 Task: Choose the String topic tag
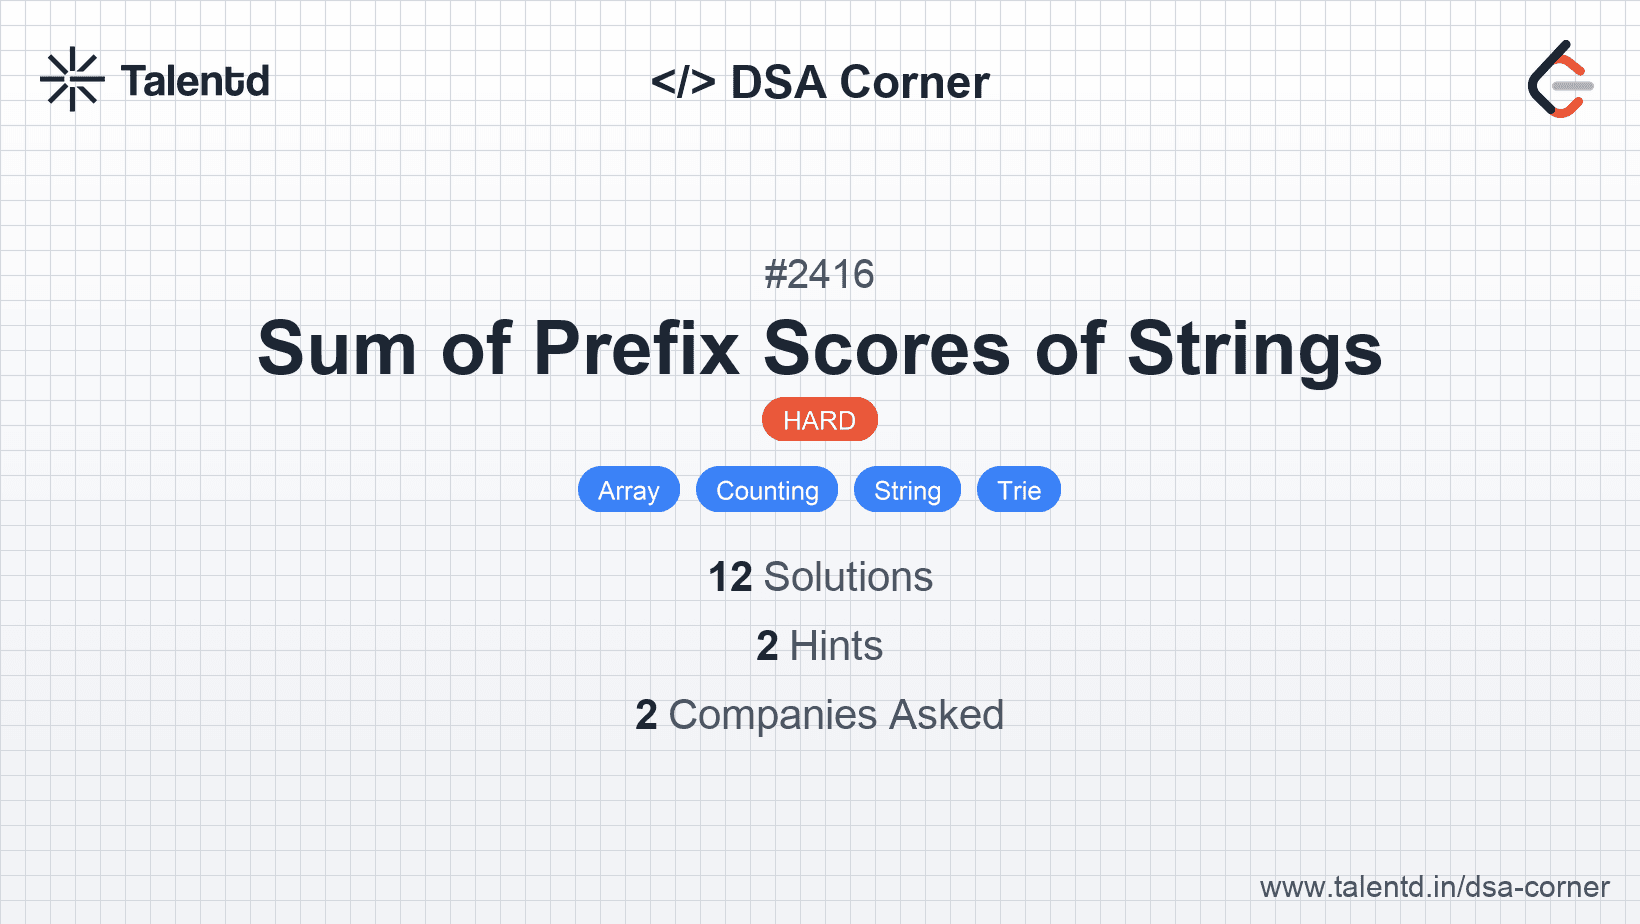tap(907, 490)
